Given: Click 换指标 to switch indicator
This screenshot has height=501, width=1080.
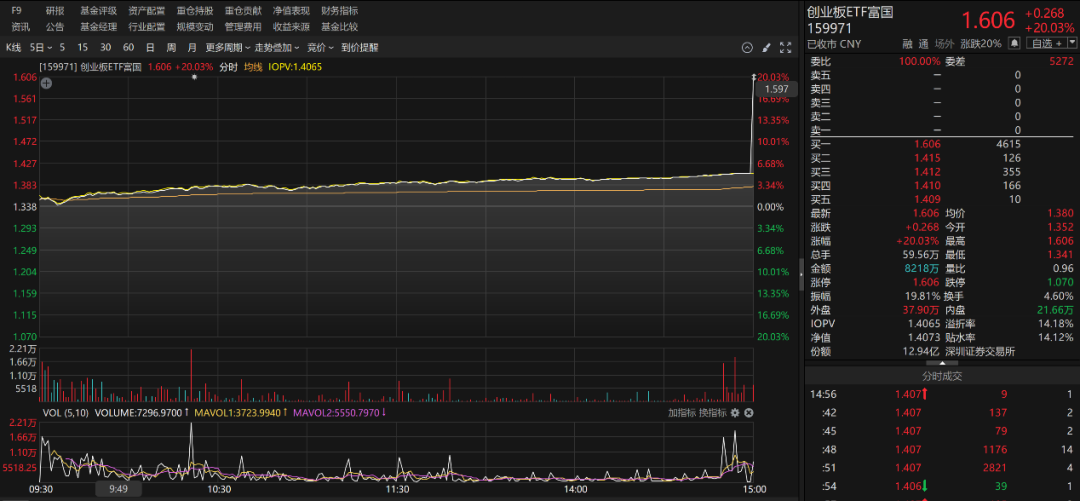Looking at the screenshot, I should coord(712,413).
